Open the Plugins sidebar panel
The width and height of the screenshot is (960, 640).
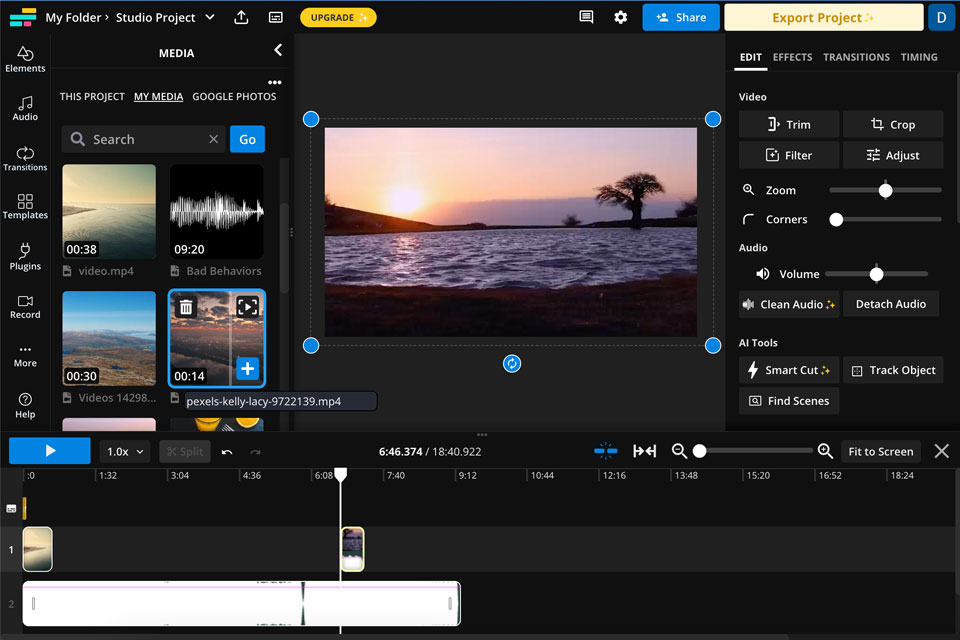point(25,257)
